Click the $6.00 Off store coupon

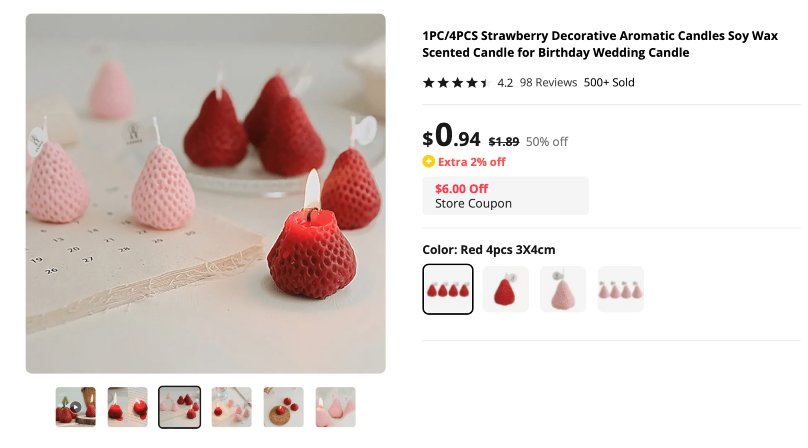(x=505, y=195)
